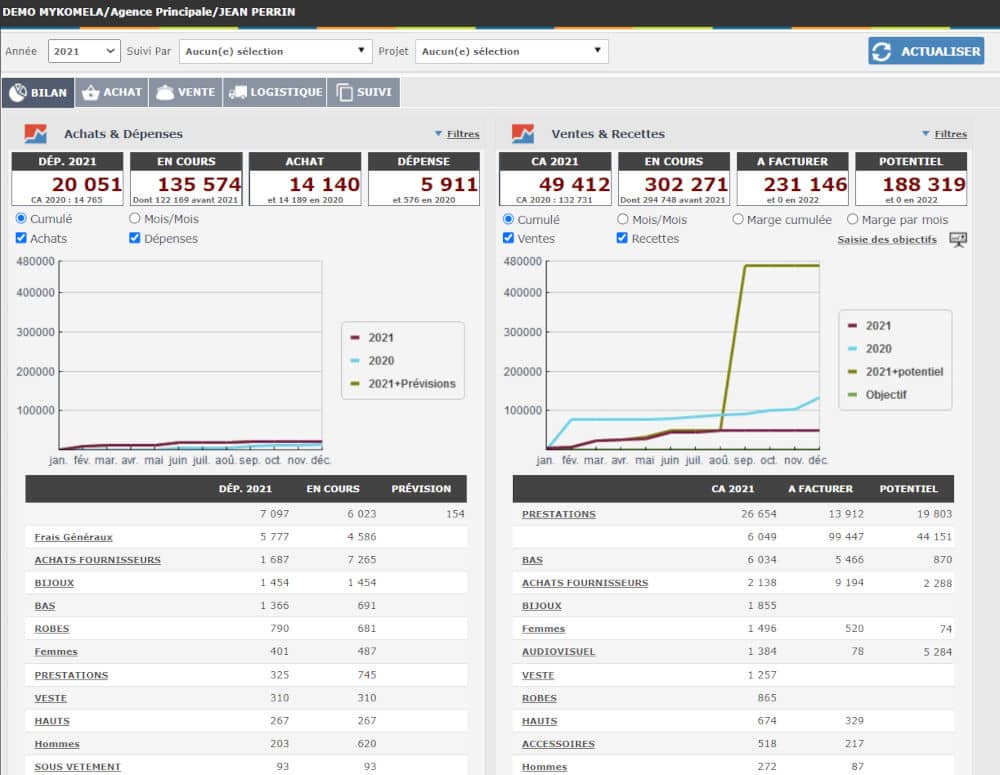Click the POTENTIEL 188 319 card
Viewport: 1000px width, 775px height.
pos(911,179)
